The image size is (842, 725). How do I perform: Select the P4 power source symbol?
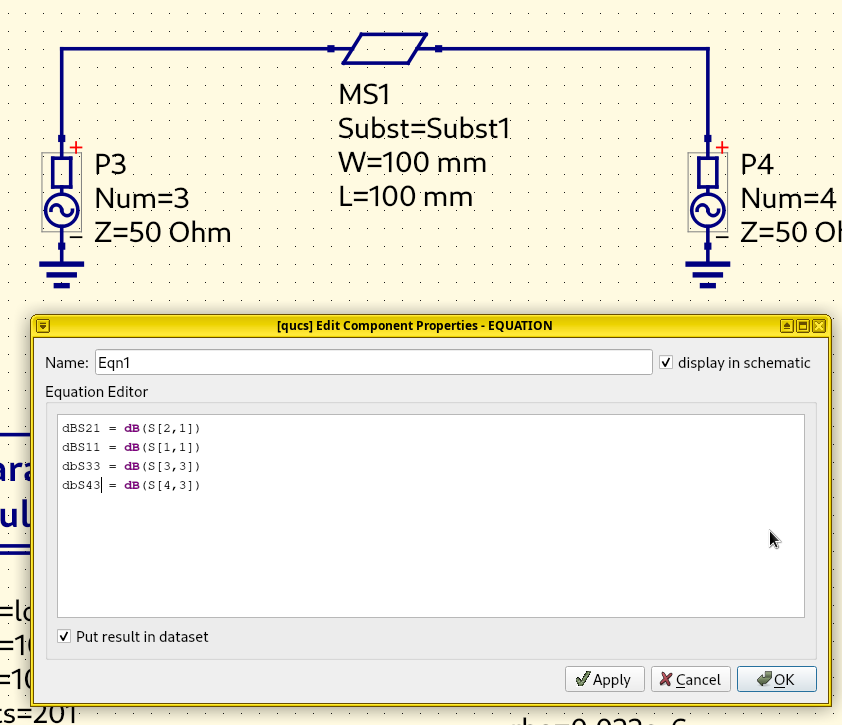point(708,192)
